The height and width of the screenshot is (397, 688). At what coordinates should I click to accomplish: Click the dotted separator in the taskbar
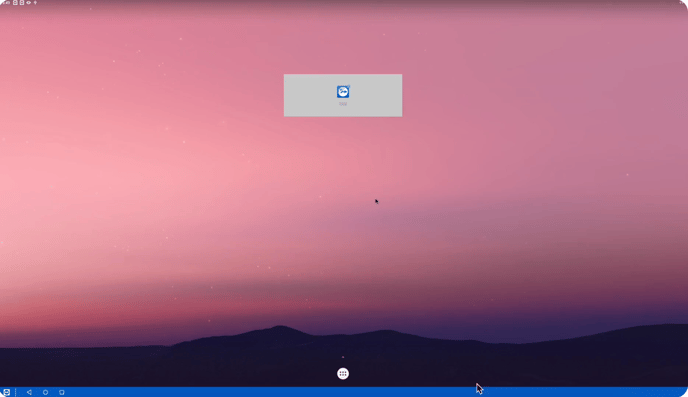[16, 392]
